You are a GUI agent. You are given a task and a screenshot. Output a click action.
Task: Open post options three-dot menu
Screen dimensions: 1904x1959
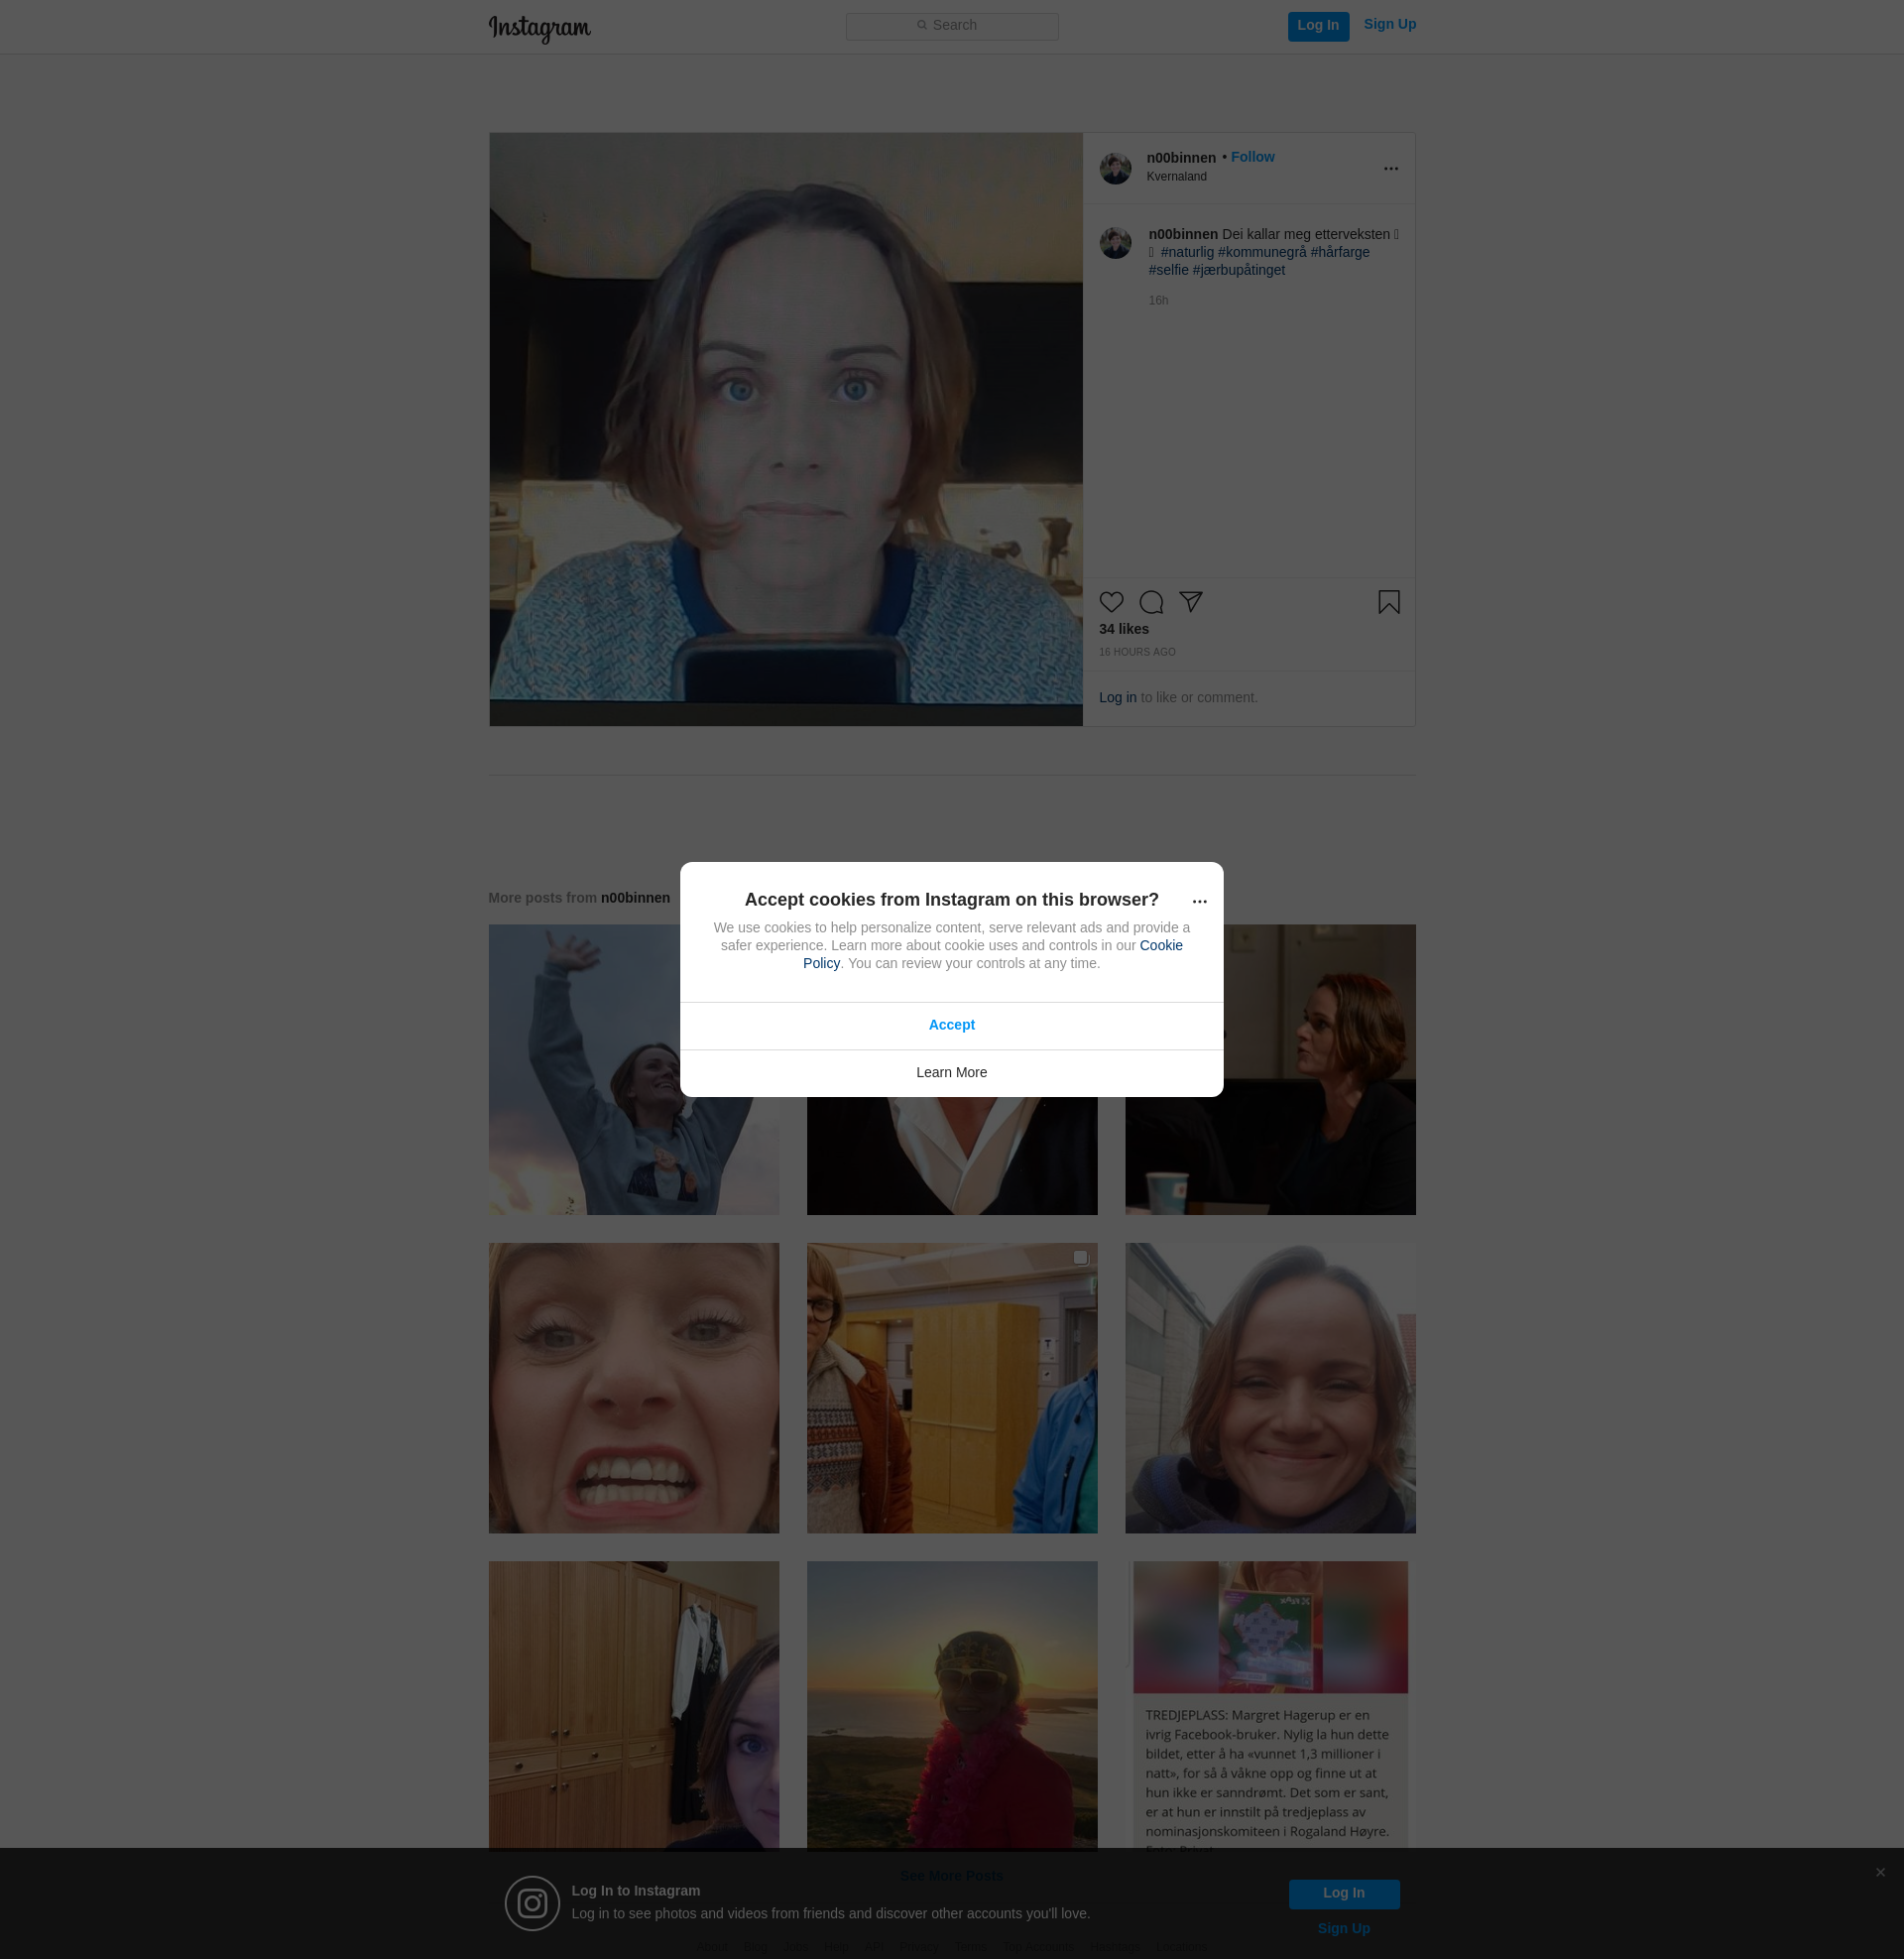pyautogui.click(x=1390, y=169)
